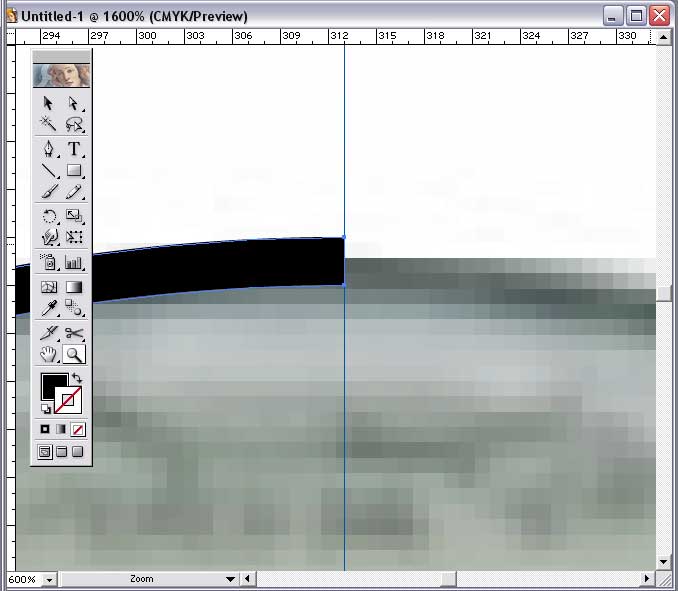The width and height of the screenshot is (678, 591).
Task: Choose the Lasso tool in toolbox
Action: [x=74, y=124]
